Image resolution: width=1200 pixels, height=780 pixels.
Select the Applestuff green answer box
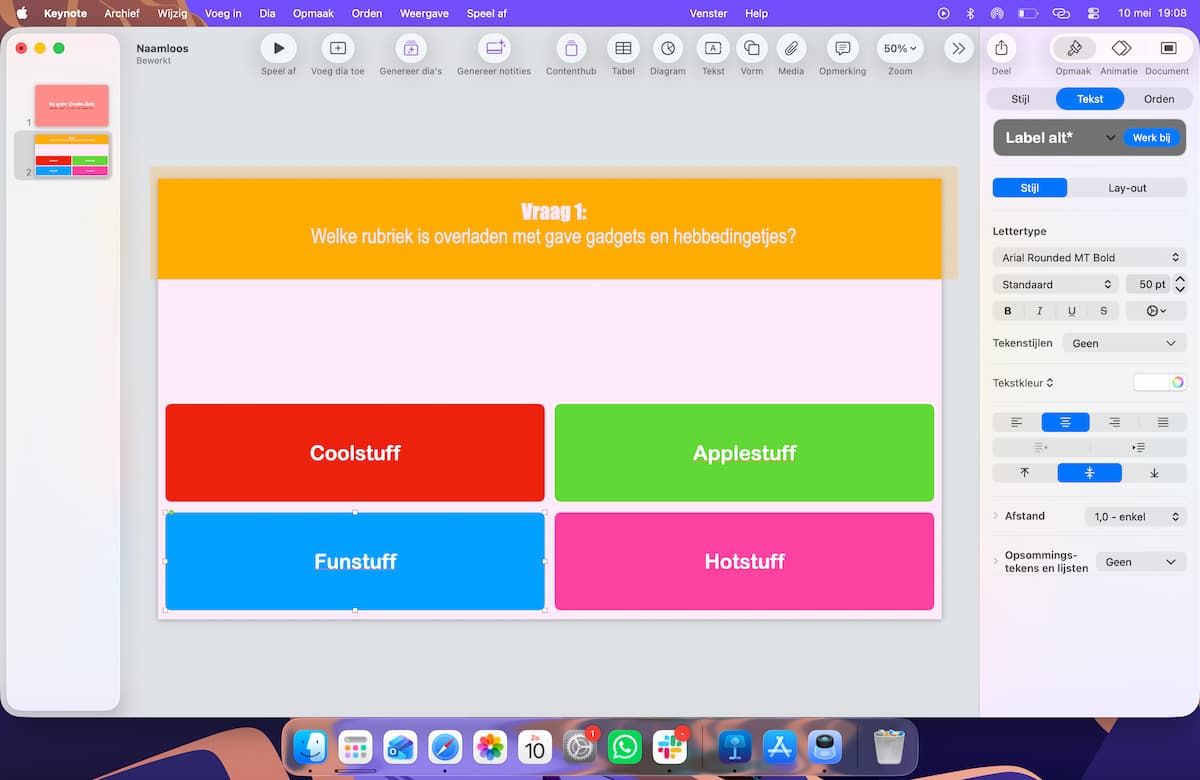click(x=744, y=452)
